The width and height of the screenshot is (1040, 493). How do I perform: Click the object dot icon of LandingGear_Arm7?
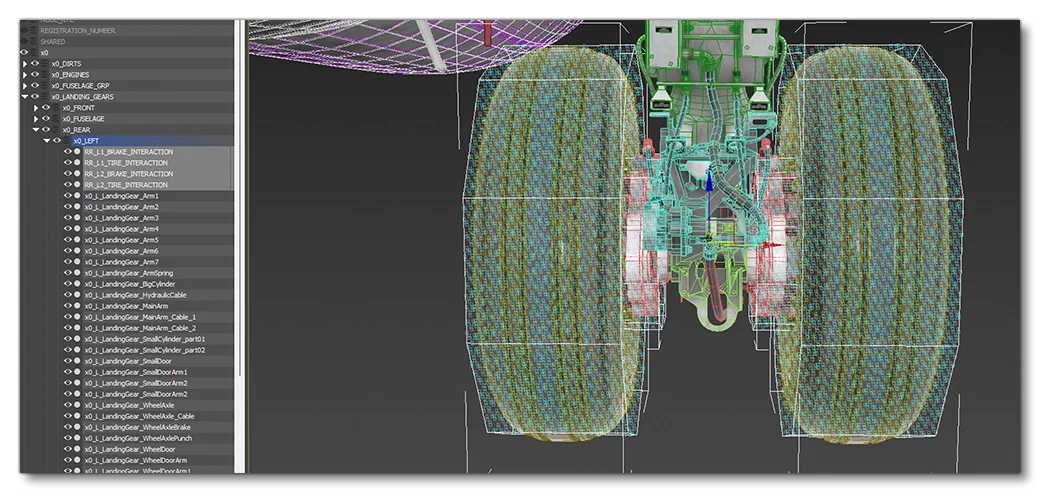coord(78,261)
